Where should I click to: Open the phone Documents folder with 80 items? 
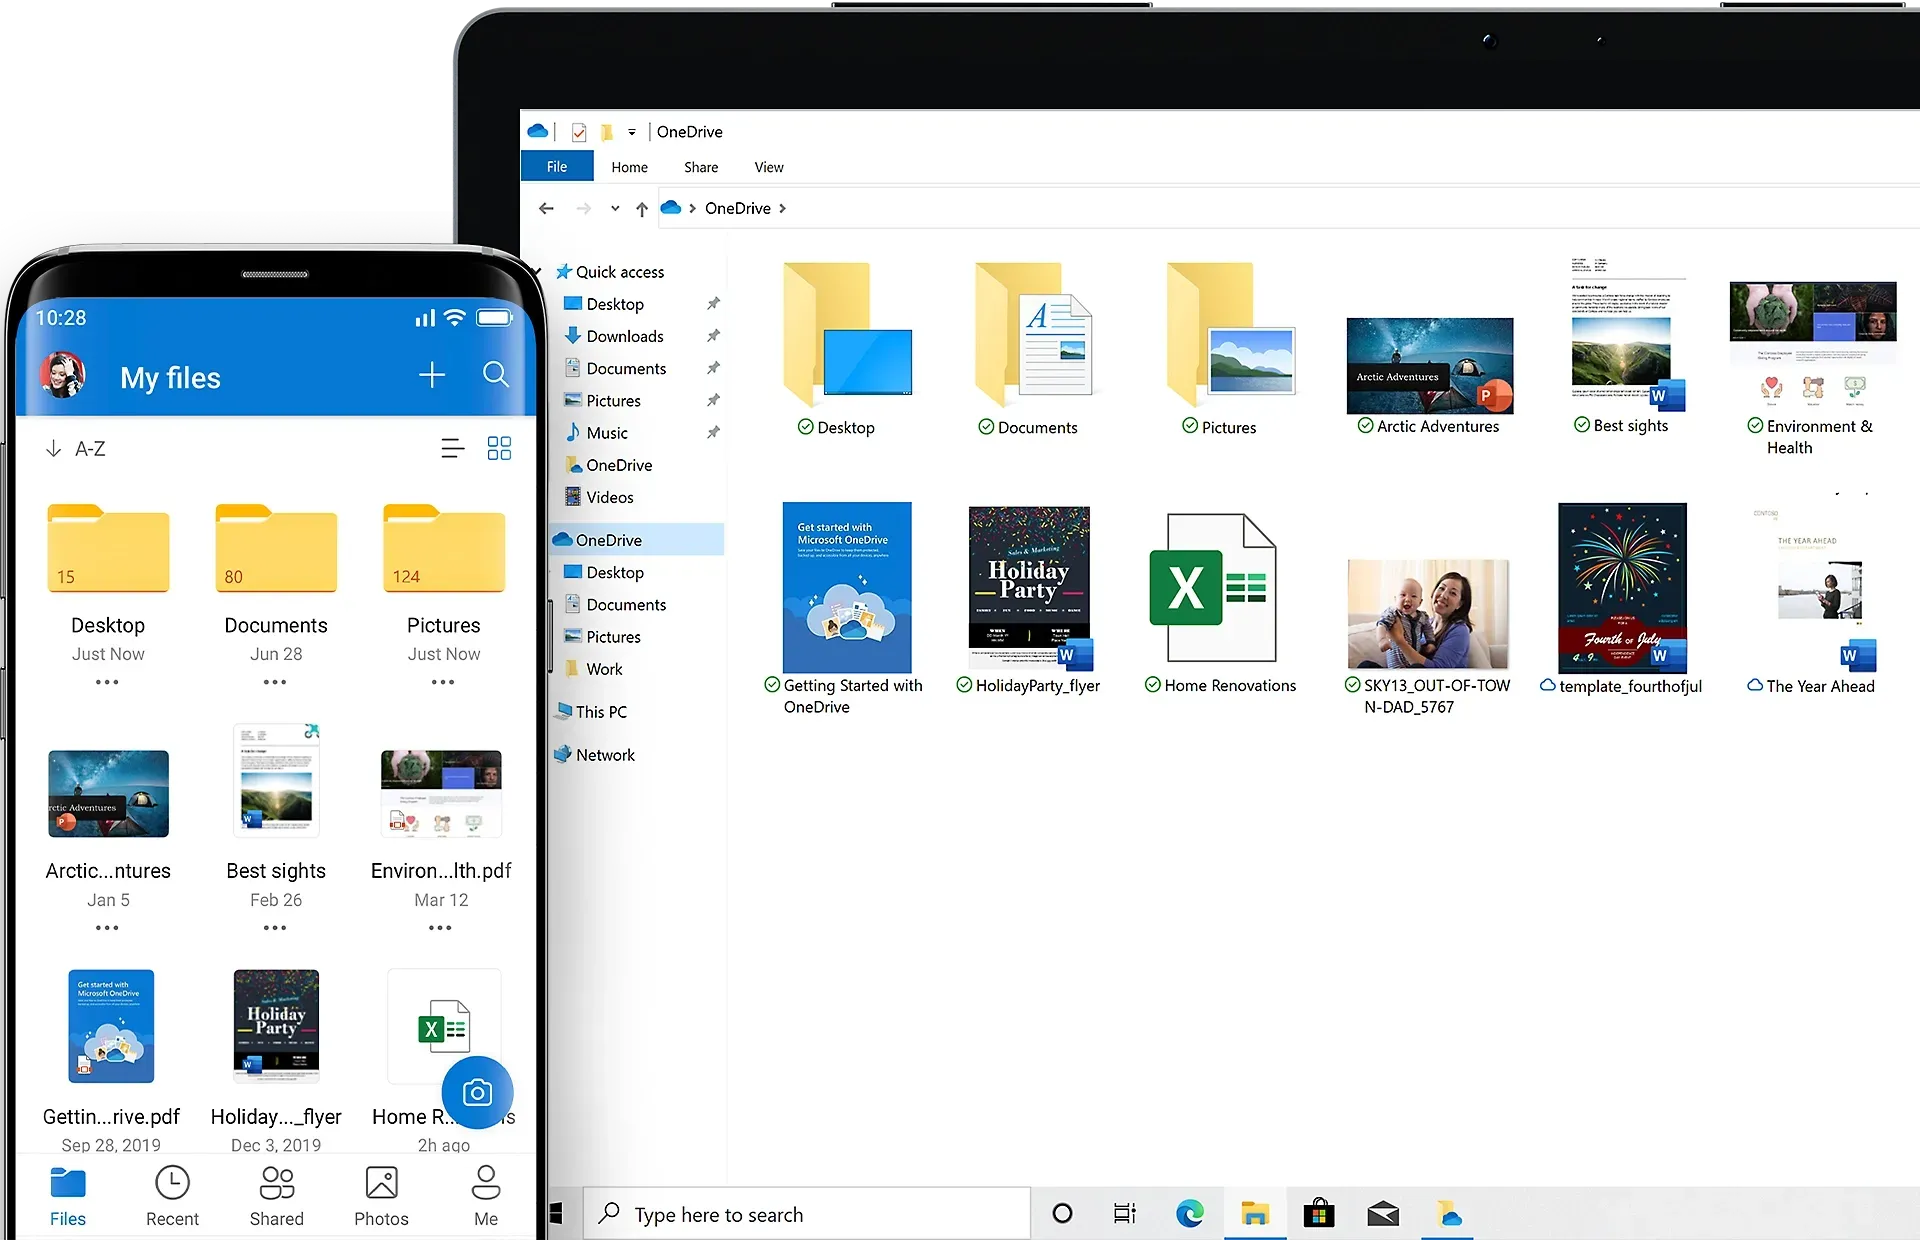point(276,549)
